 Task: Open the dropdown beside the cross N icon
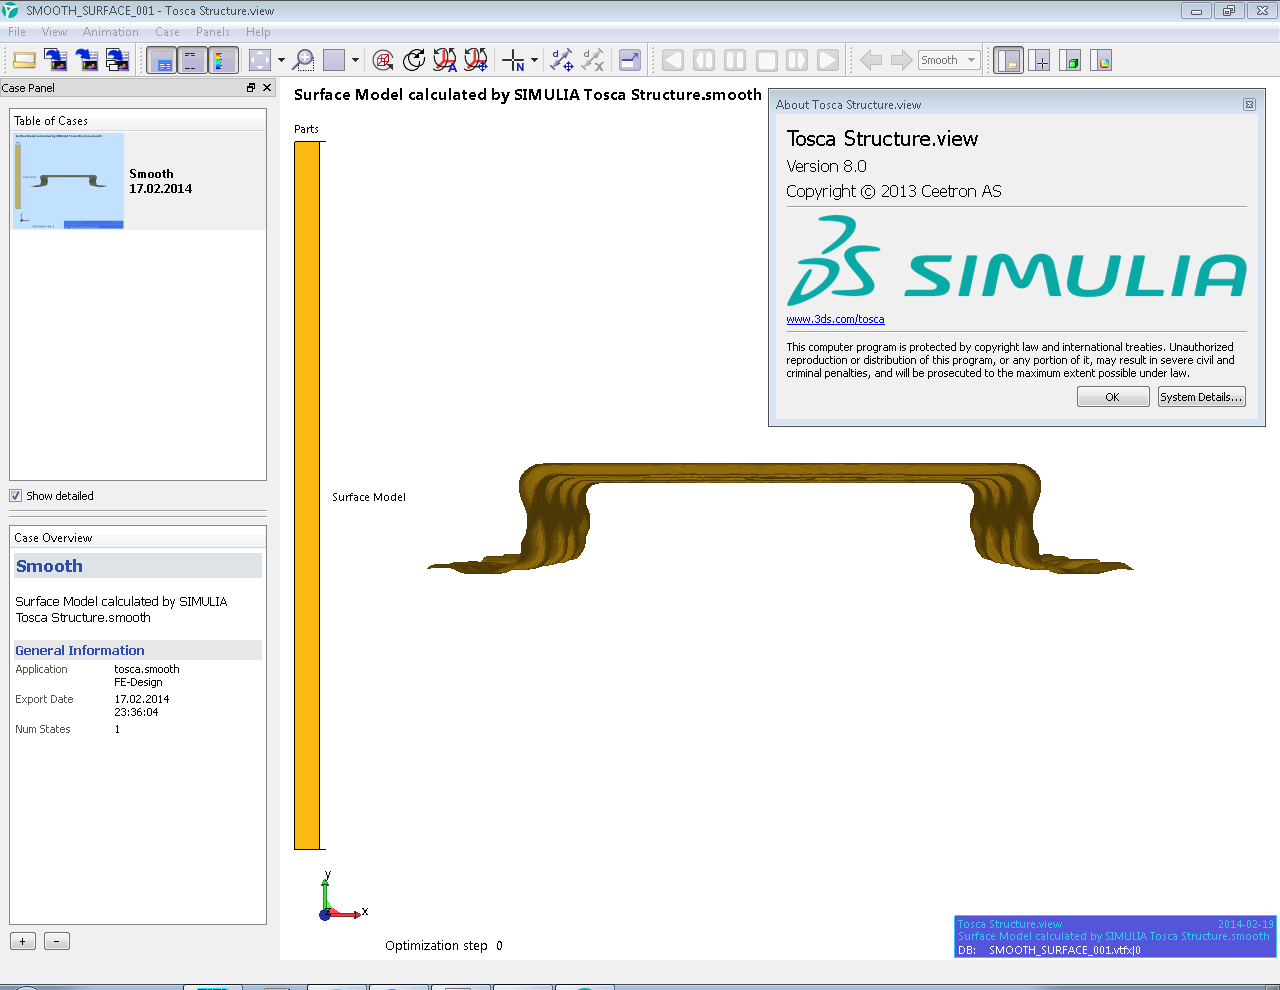coord(535,60)
